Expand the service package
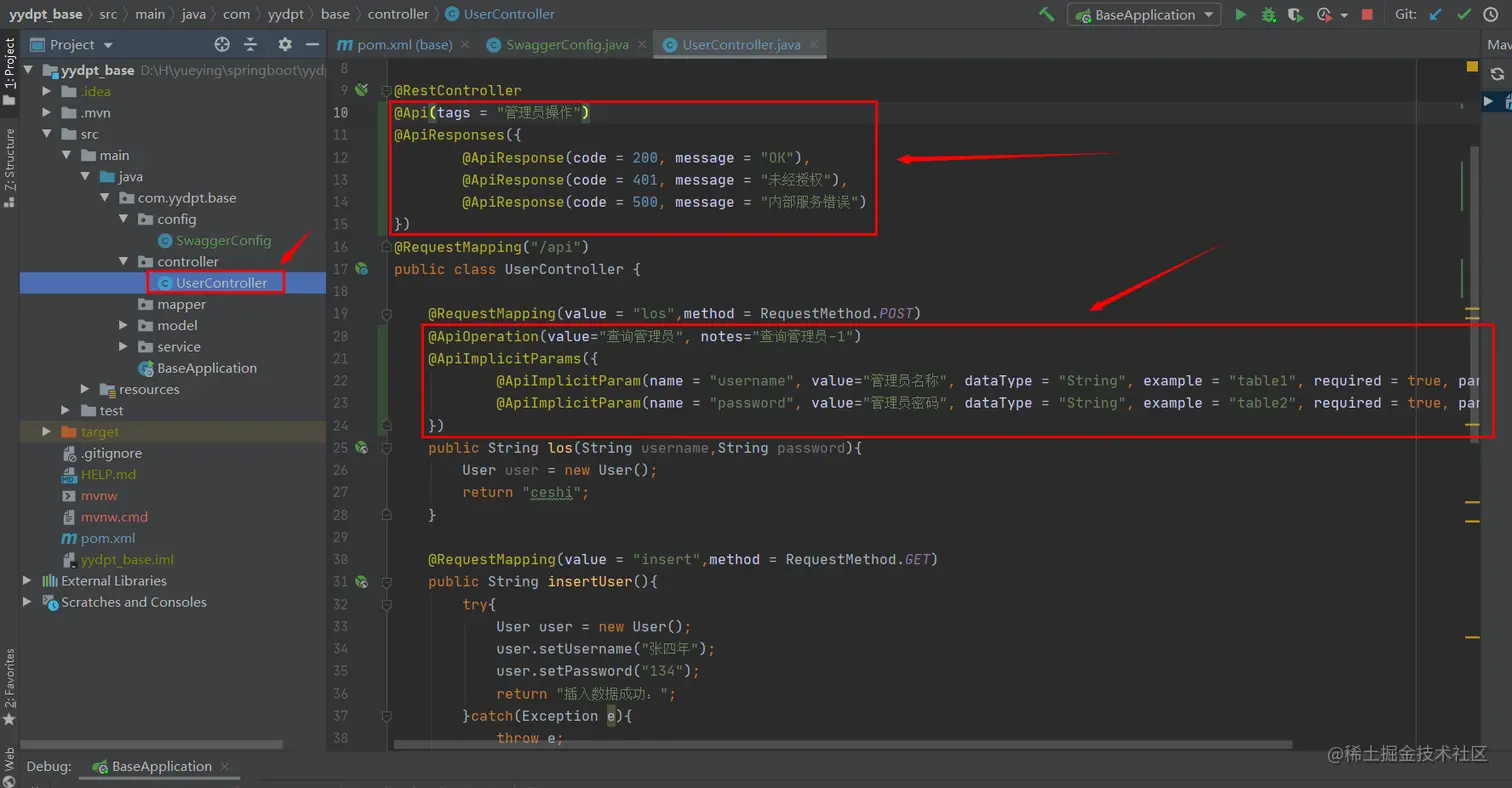 tap(123, 347)
